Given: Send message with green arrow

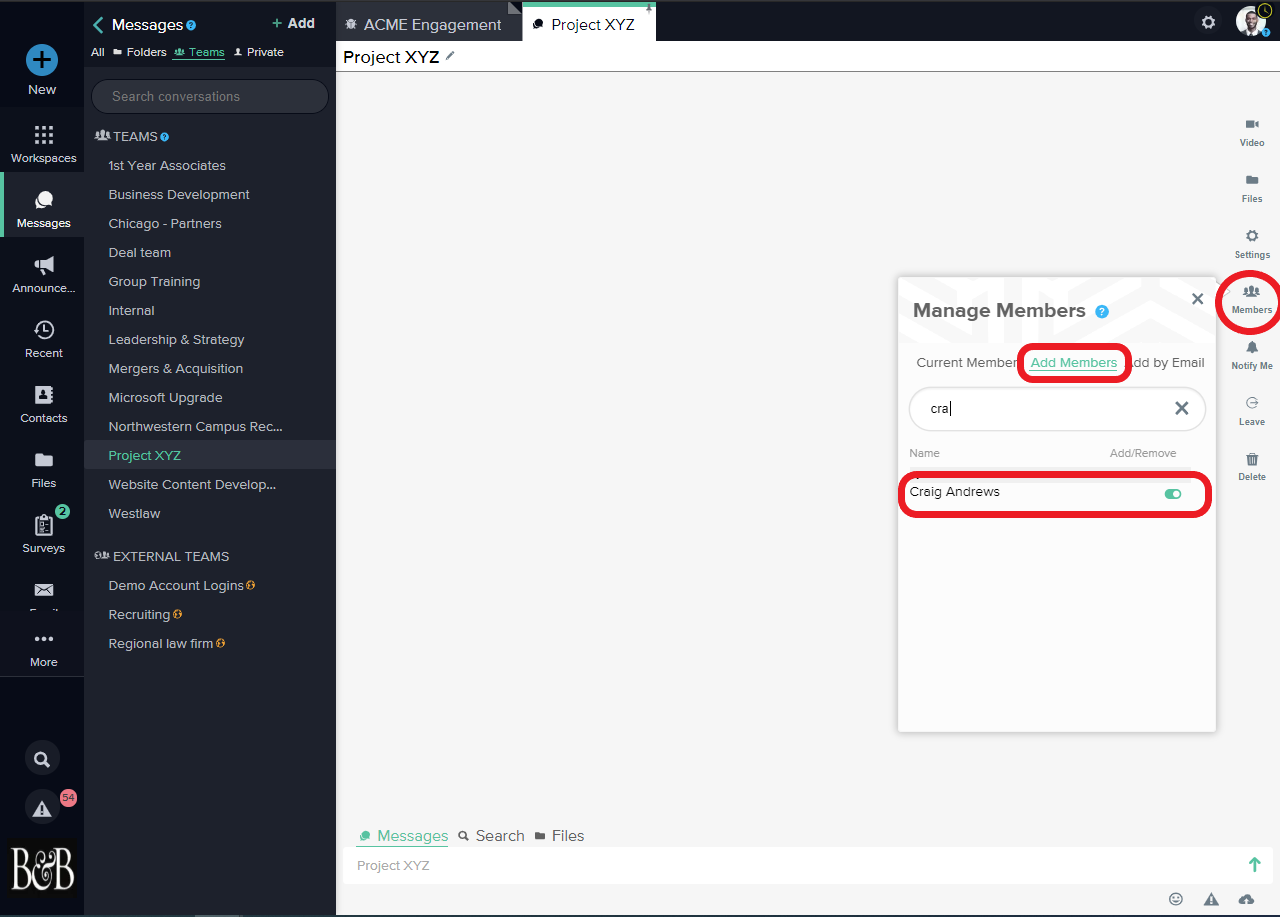Looking at the screenshot, I should [x=1254, y=865].
